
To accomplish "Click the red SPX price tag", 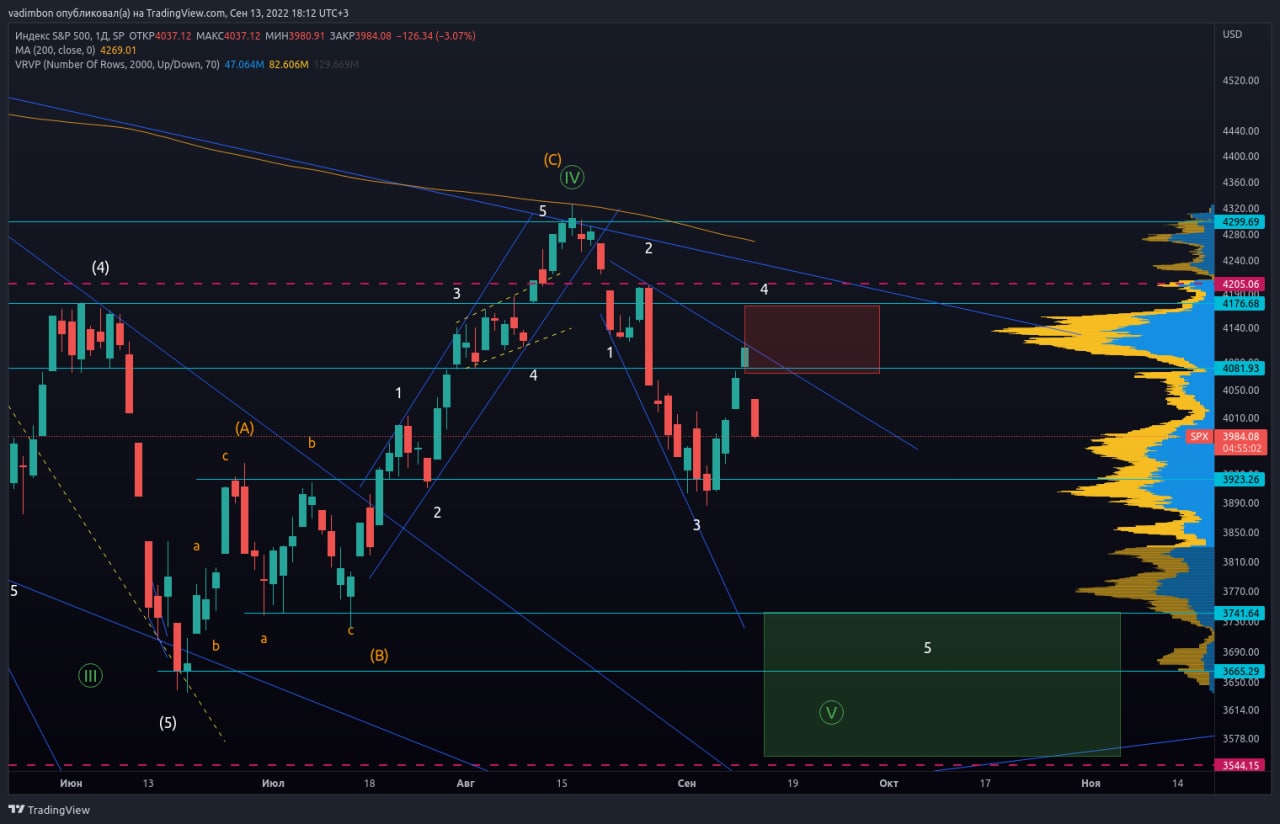I will point(1200,437).
